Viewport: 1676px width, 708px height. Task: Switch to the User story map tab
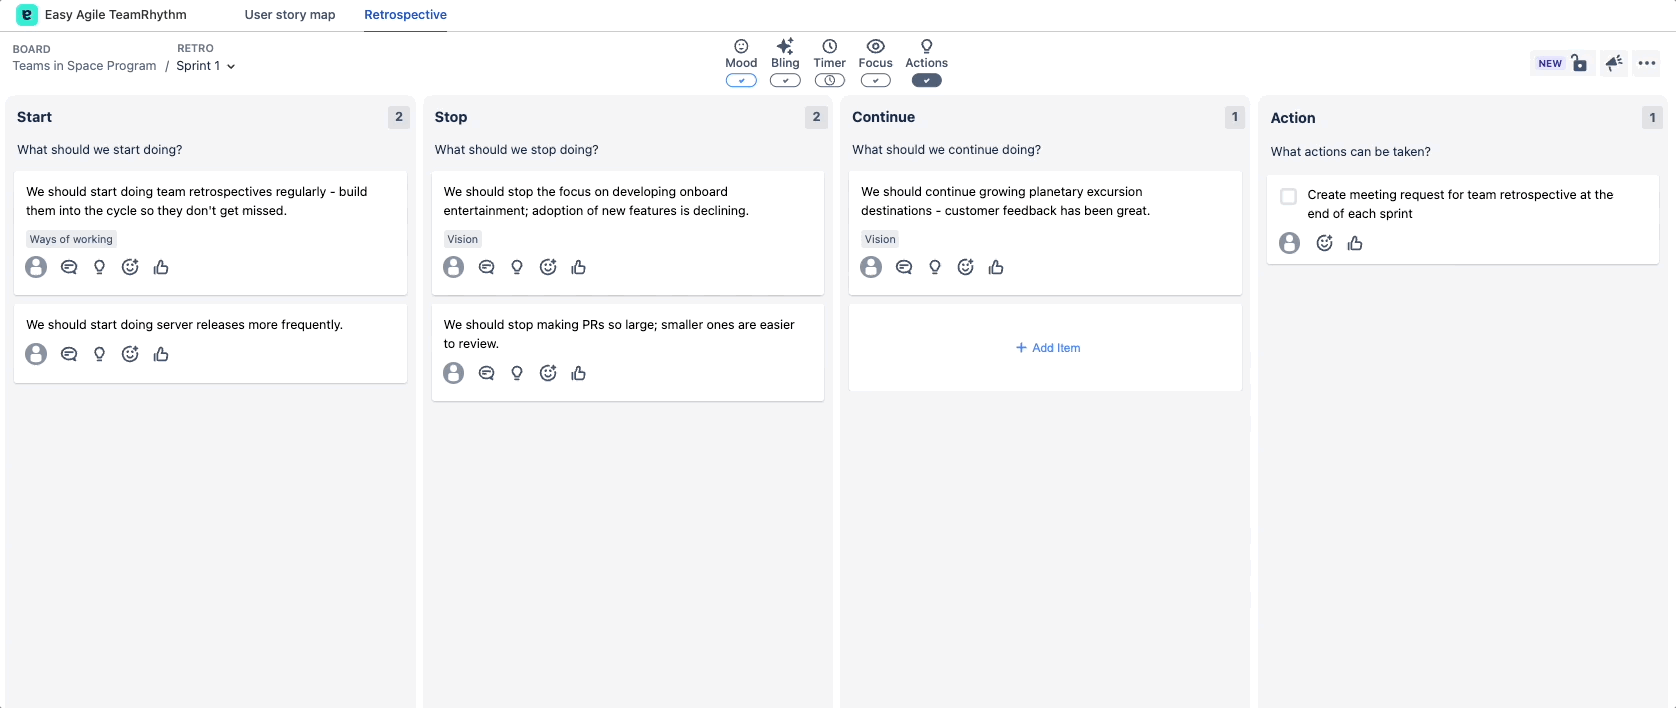click(290, 15)
